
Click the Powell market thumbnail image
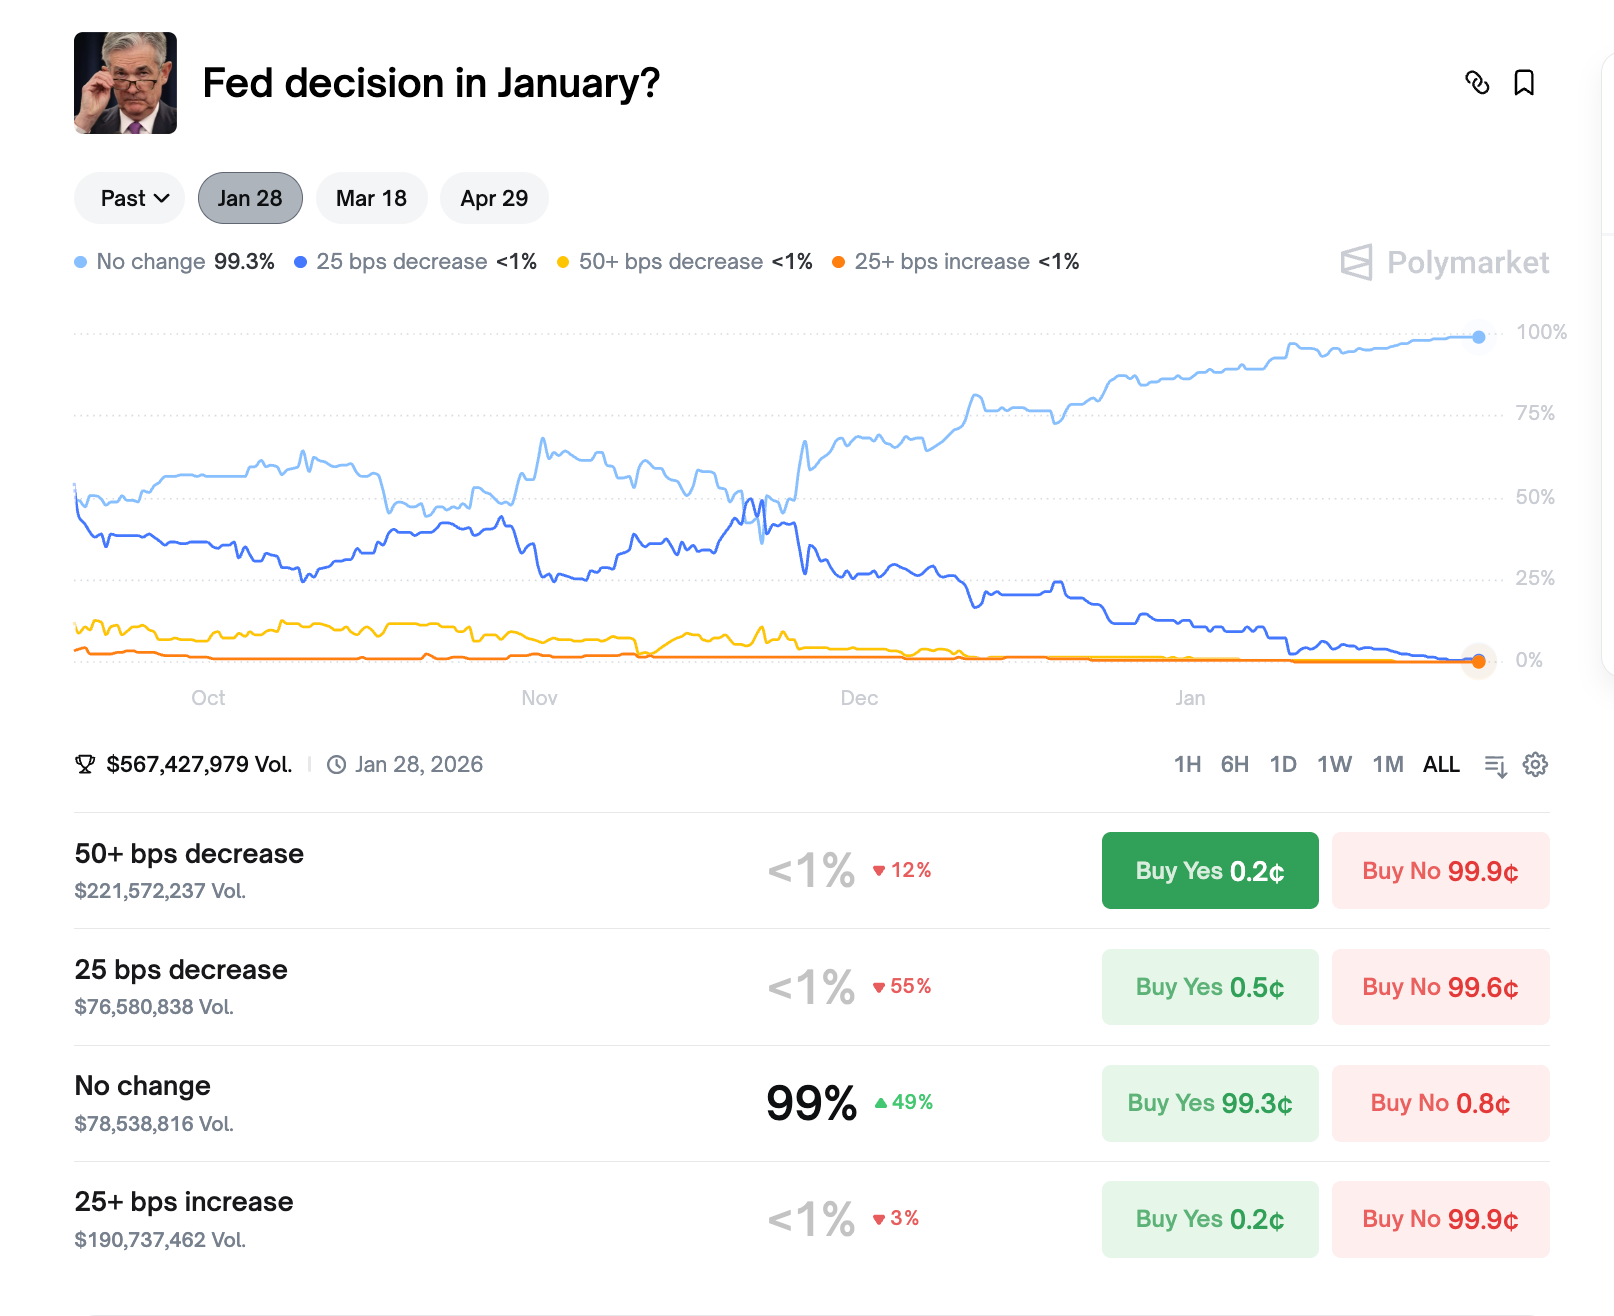[125, 83]
